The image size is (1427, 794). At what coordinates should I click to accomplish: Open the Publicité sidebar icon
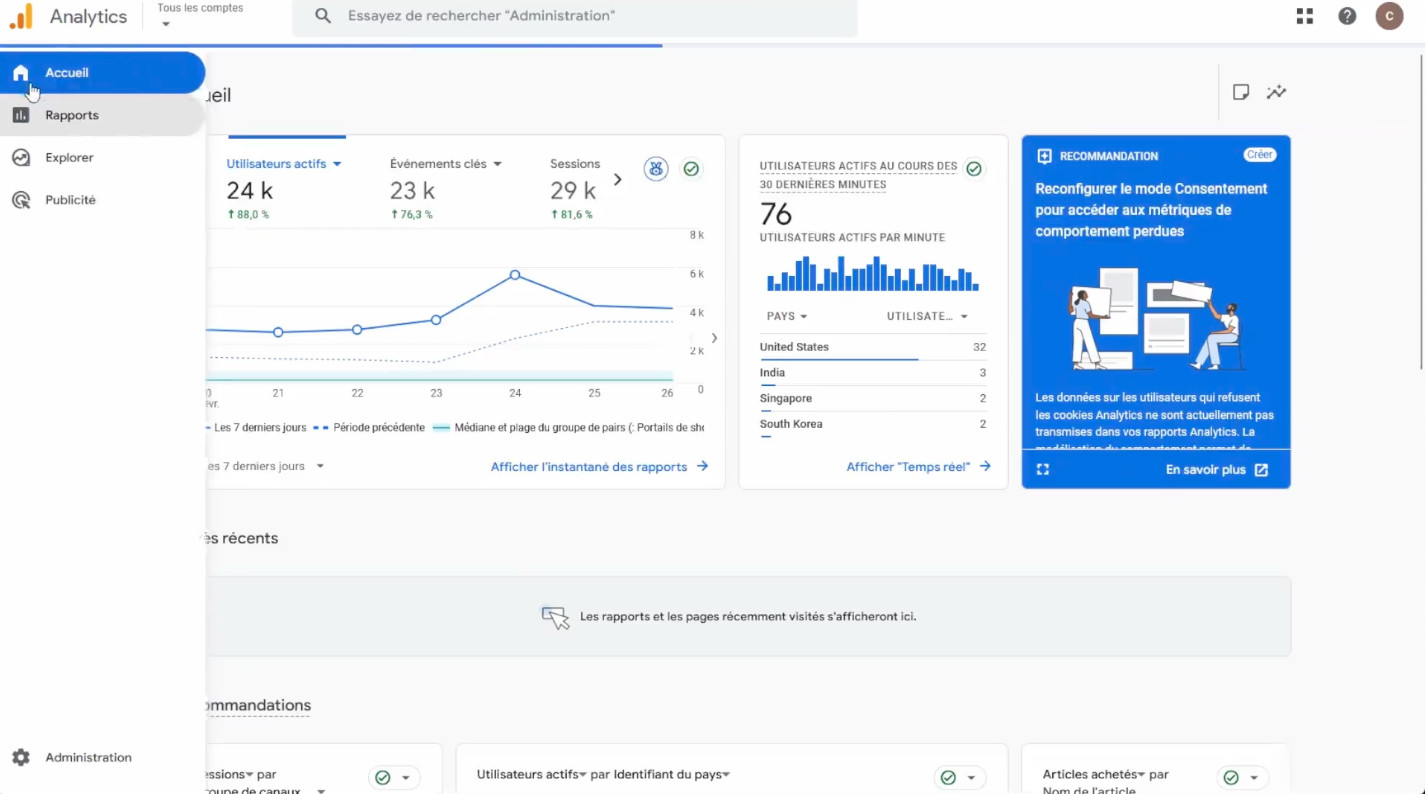pos(21,200)
